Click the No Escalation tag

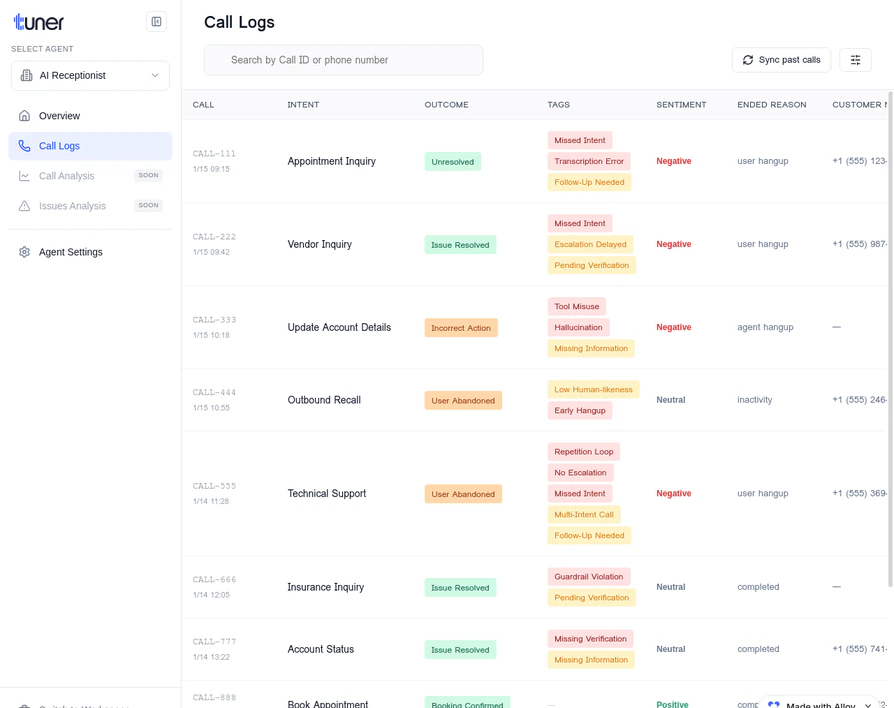click(x=580, y=473)
